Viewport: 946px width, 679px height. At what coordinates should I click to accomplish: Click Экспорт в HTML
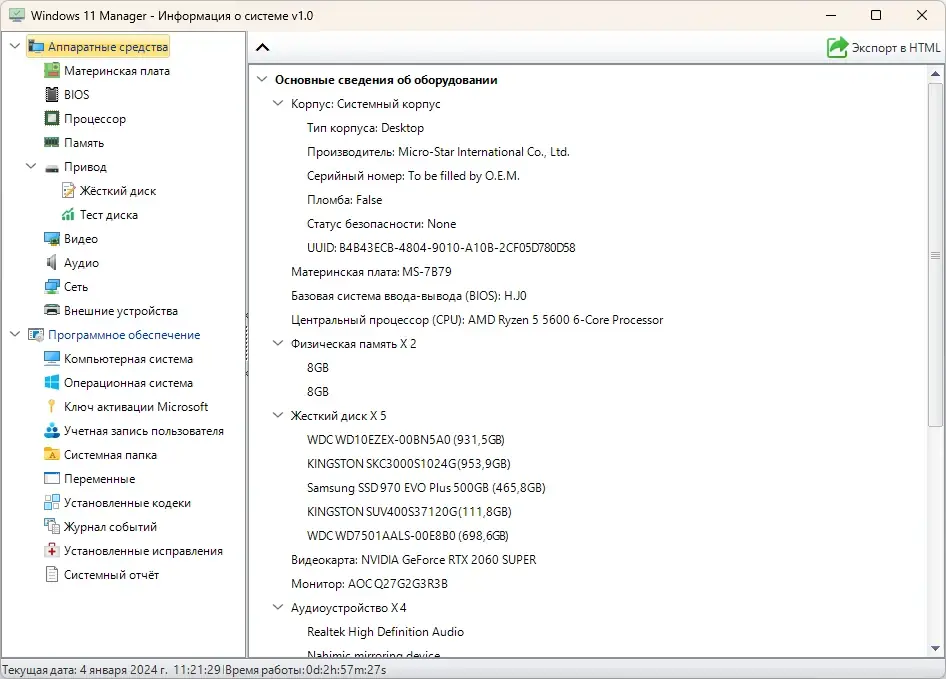pyautogui.click(x=887, y=46)
